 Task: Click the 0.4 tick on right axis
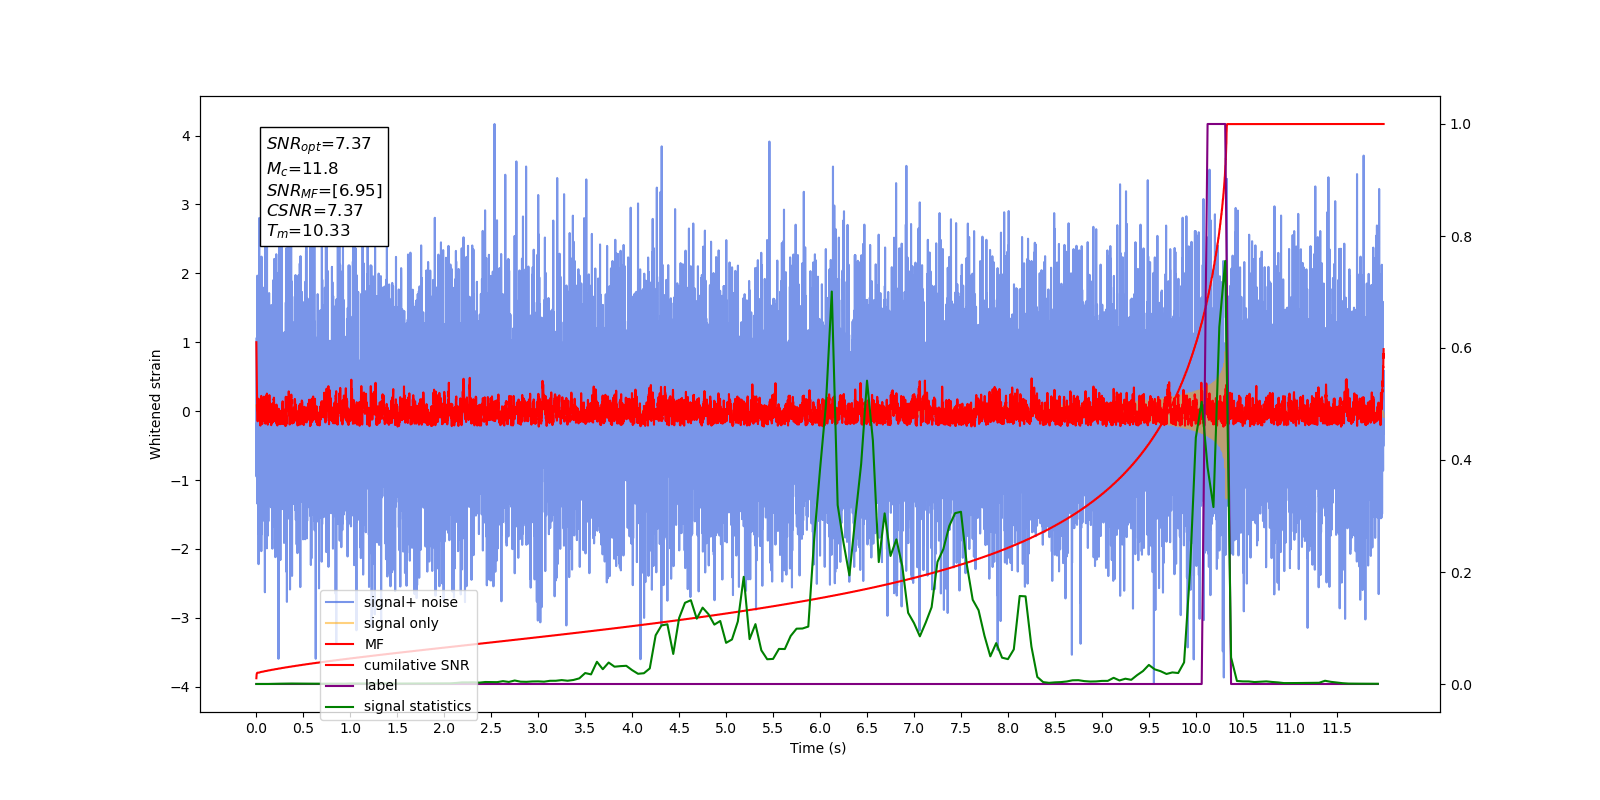click(1461, 461)
